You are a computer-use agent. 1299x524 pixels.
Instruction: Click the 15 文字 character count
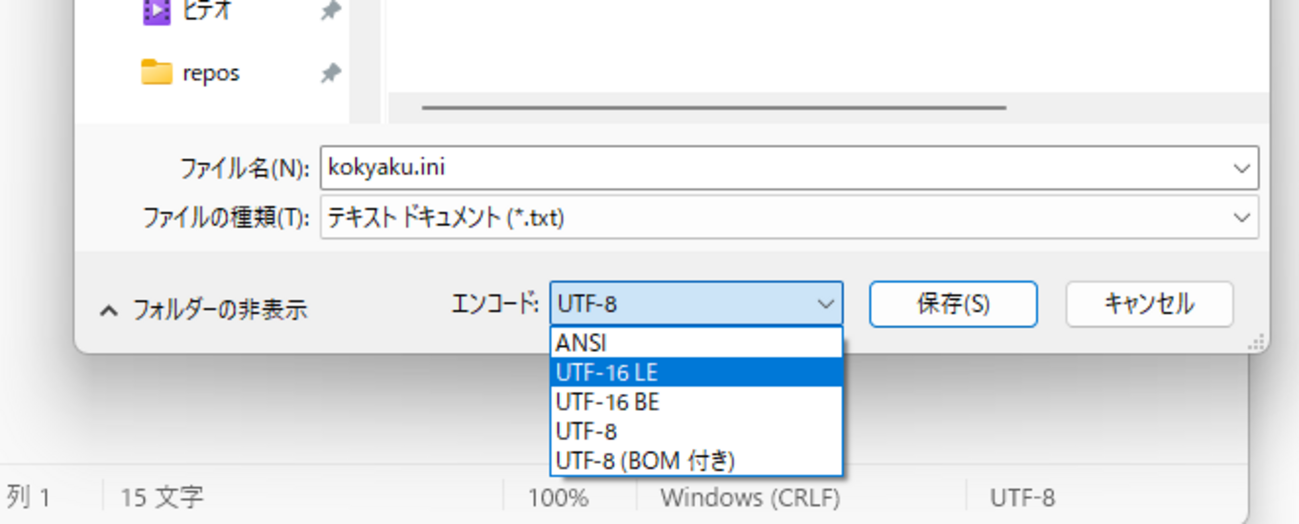(162, 497)
